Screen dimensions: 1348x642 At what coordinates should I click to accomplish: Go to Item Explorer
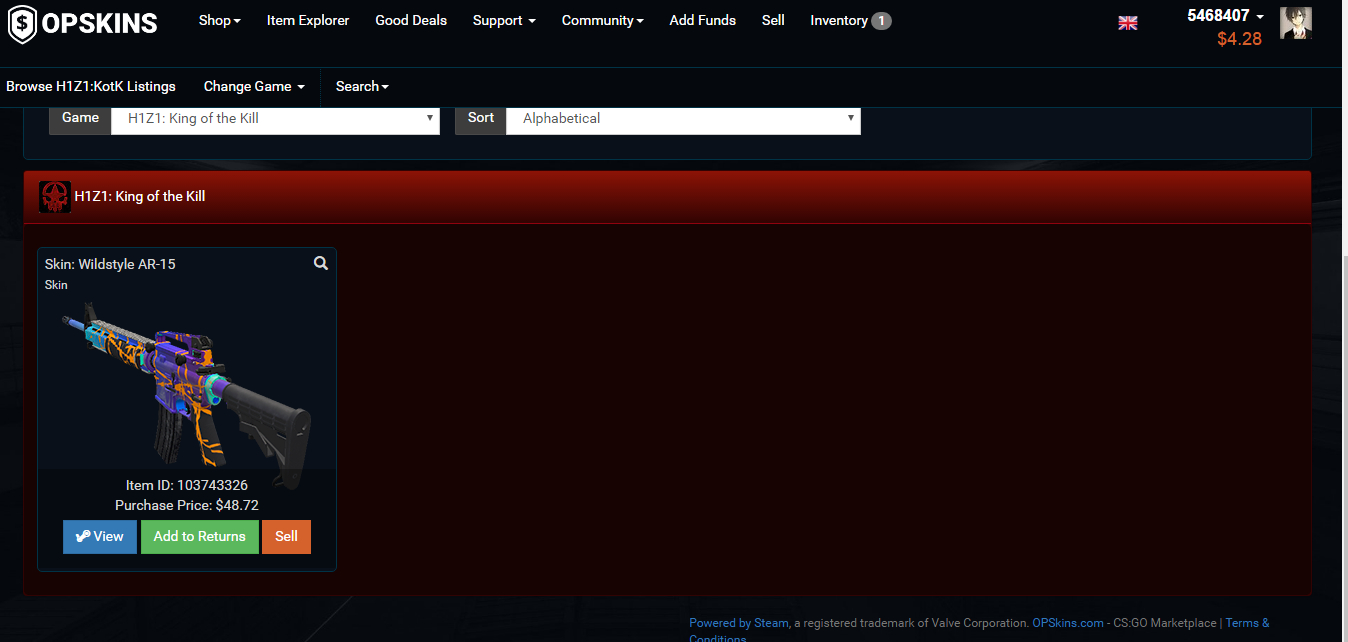308,20
